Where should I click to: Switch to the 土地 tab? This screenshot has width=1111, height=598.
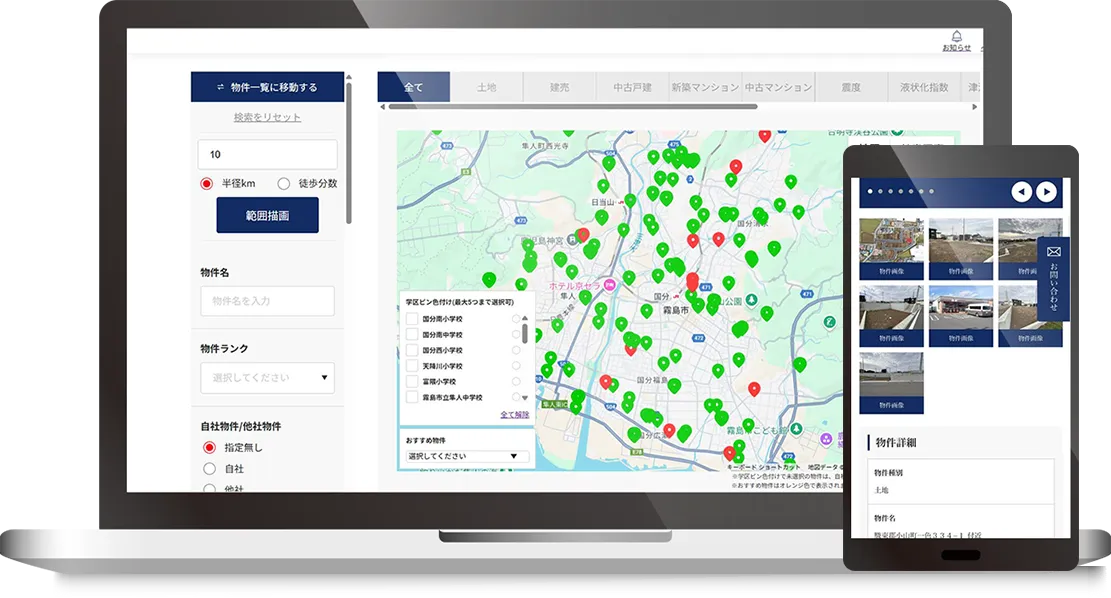[x=486, y=88]
